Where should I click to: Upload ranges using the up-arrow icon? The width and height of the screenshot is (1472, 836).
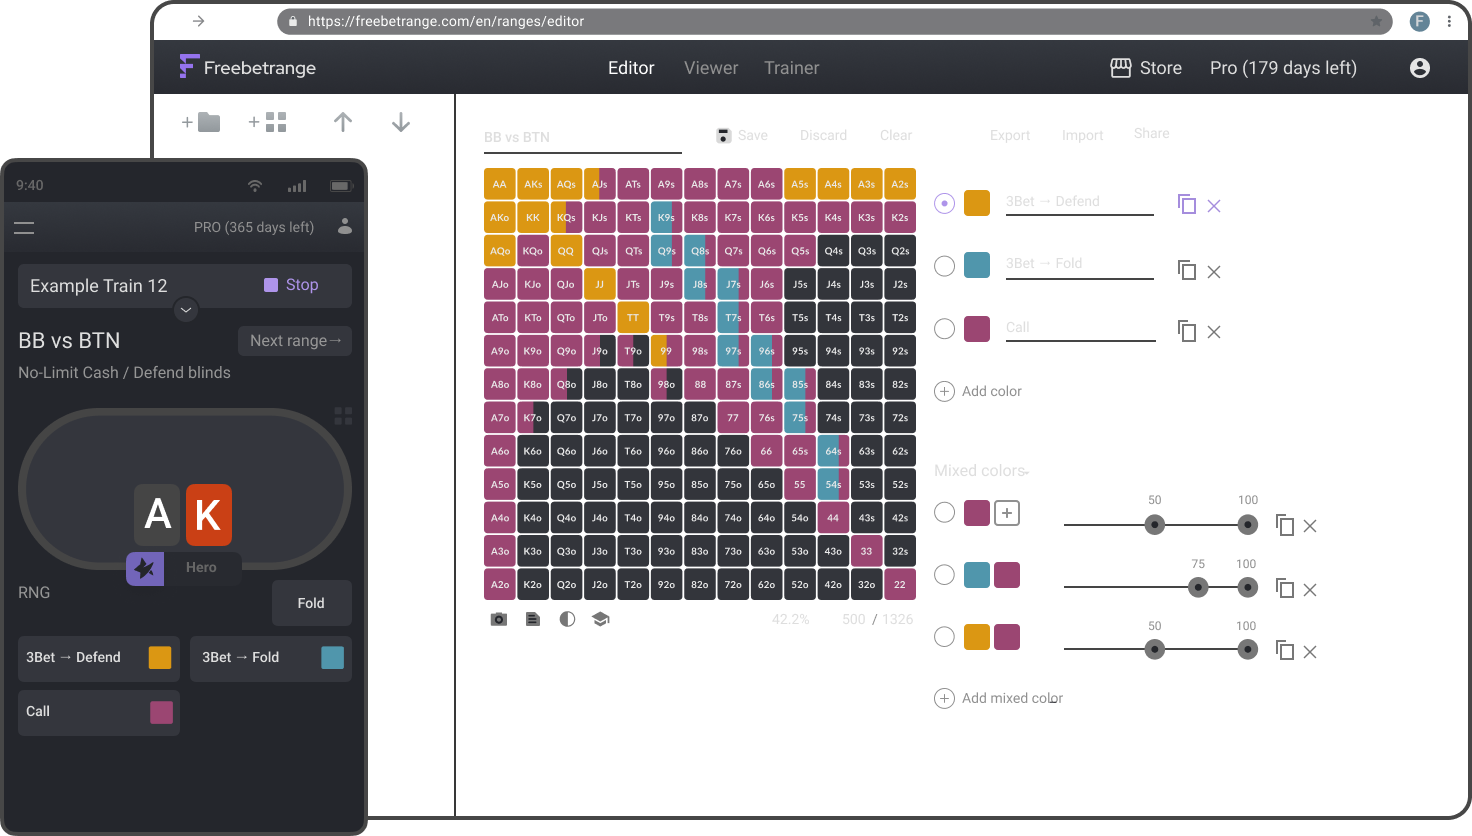coord(343,121)
